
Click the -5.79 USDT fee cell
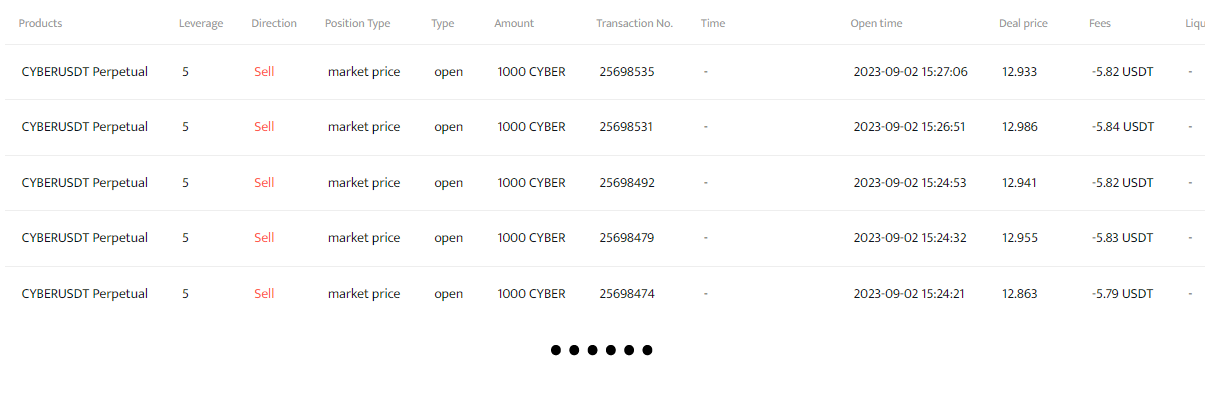tap(1122, 294)
